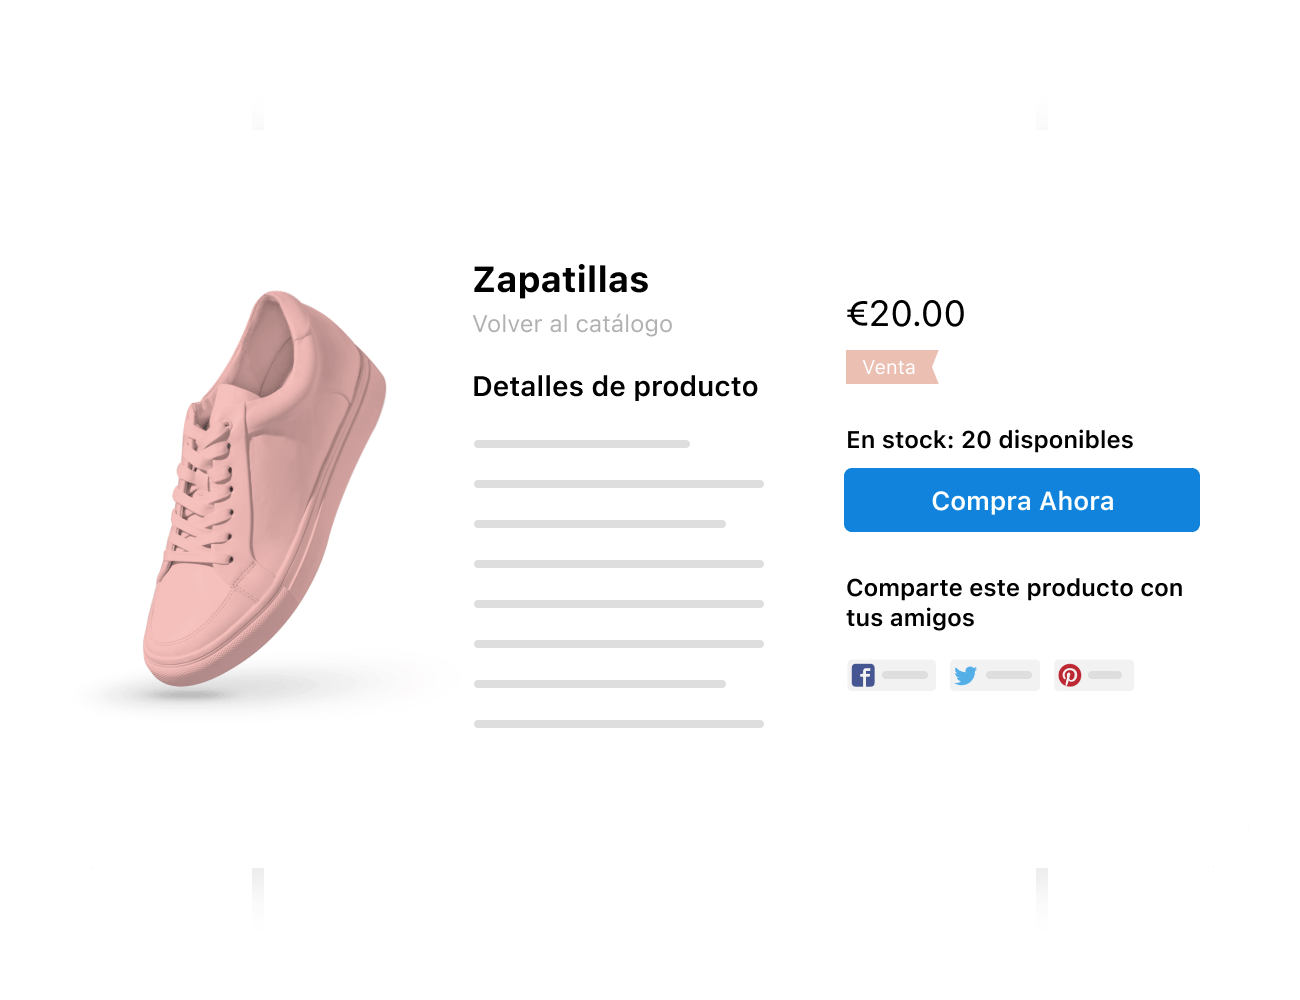
Task: Click the Zapatillas product title
Action: tap(561, 280)
